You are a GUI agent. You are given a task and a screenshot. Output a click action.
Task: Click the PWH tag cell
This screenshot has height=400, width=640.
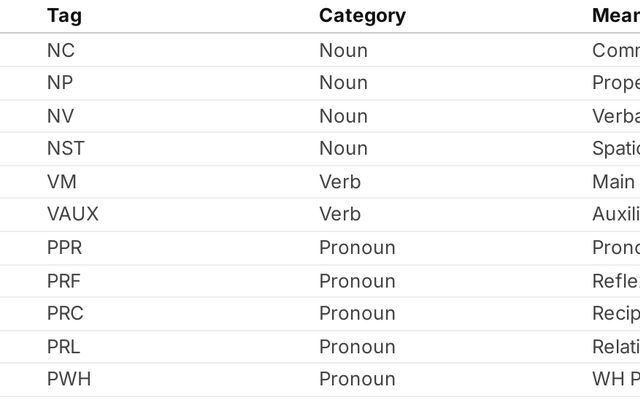[x=69, y=379]
